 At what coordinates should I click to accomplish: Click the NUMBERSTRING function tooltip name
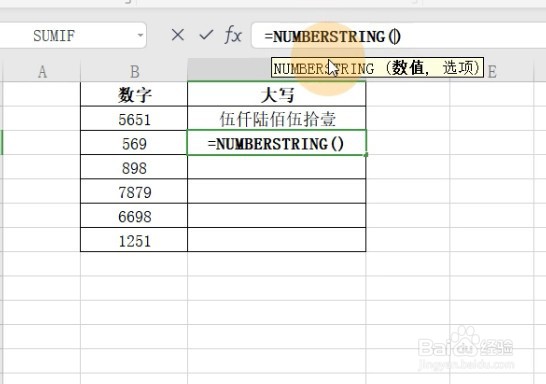(x=323, y=69)
